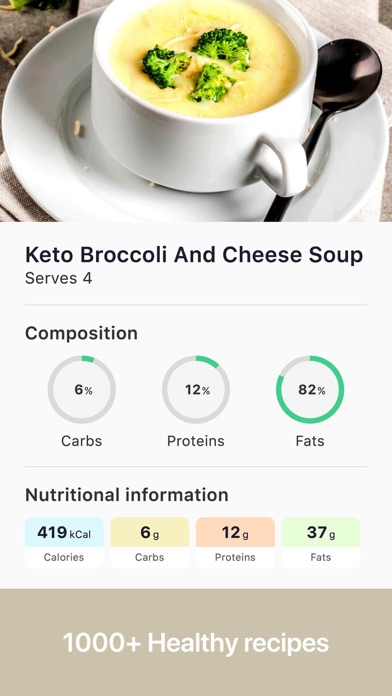Tap the broccoli soup recipe photo
Screen dimensions: 392x696
[x=196, y=111]
